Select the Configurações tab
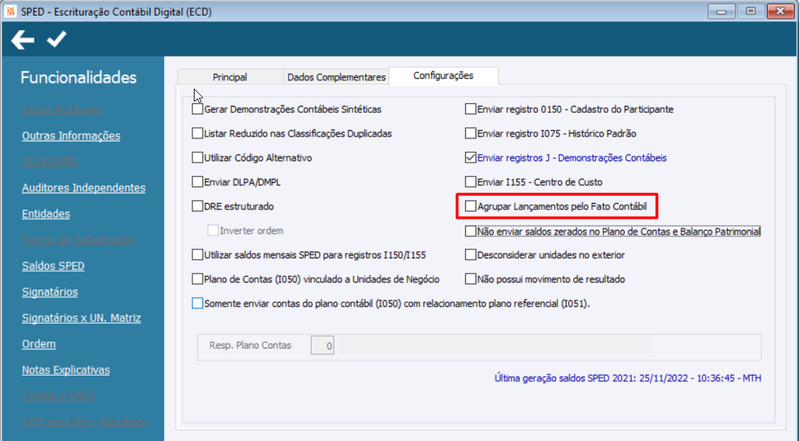This screenshot has height=441, width=800. coord(443,76)
